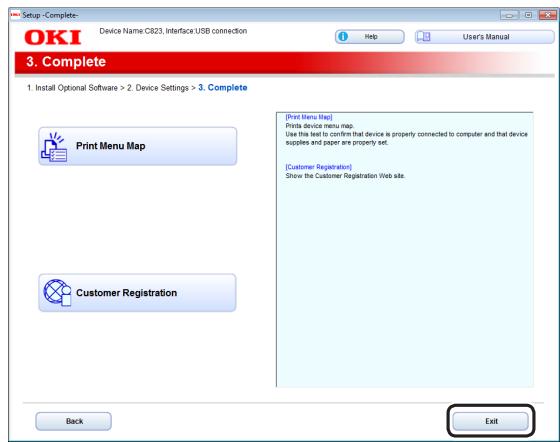Select '3. Complete' breadcrumb step

pos(223,87)
